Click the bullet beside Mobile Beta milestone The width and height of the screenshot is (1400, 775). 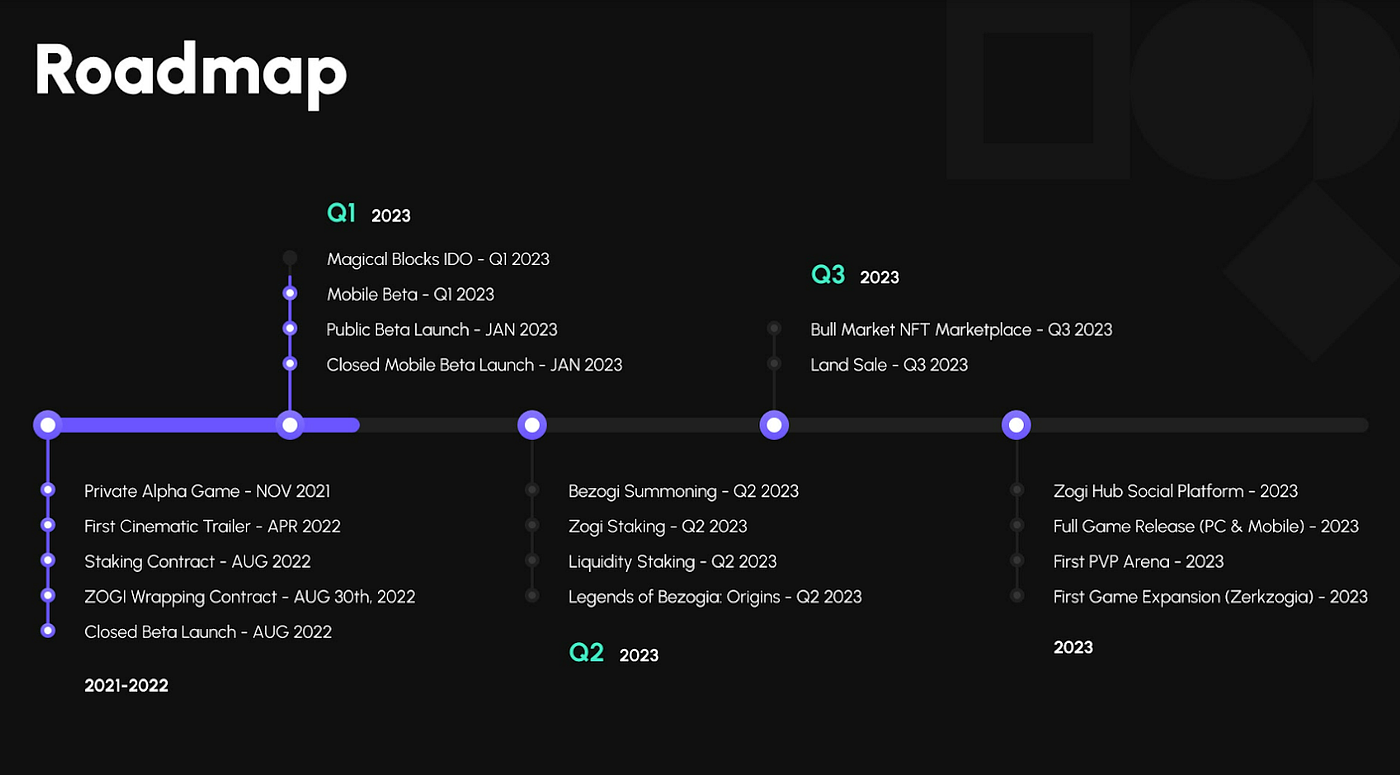[289, 292]
